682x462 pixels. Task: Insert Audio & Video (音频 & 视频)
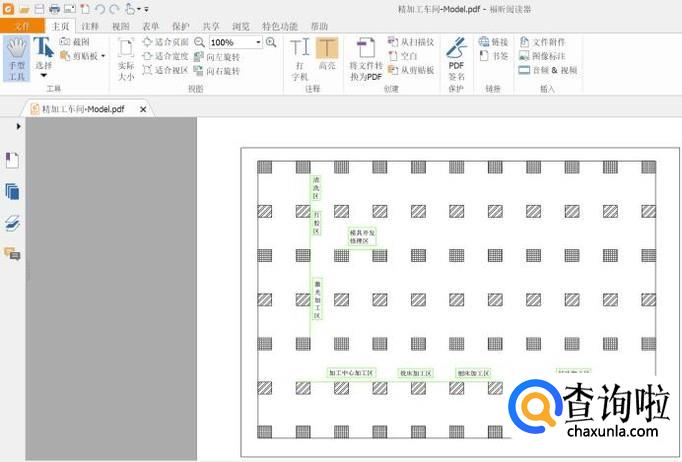(x=548, y=70)
